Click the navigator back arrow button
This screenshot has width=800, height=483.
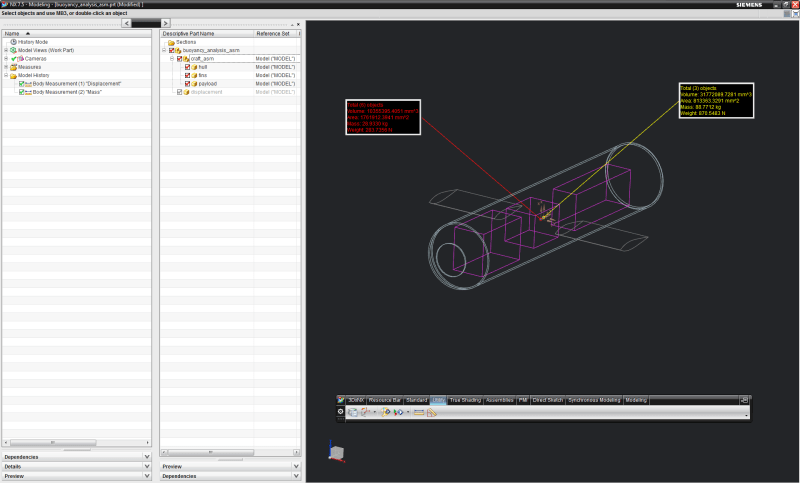pos(127,23)
